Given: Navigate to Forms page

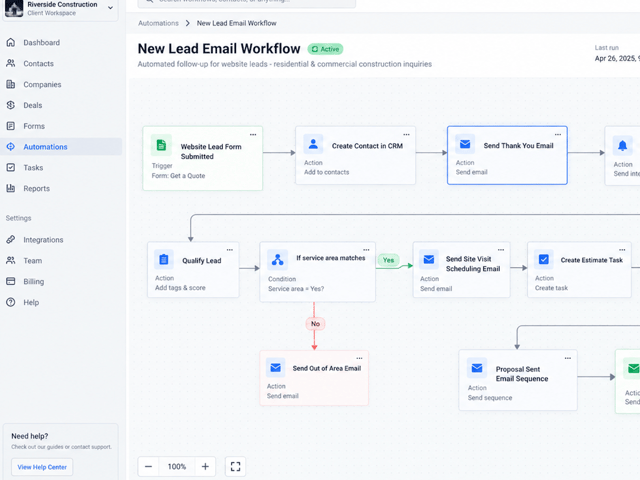Looking at the screenshot, I should (x=61, y=126).
